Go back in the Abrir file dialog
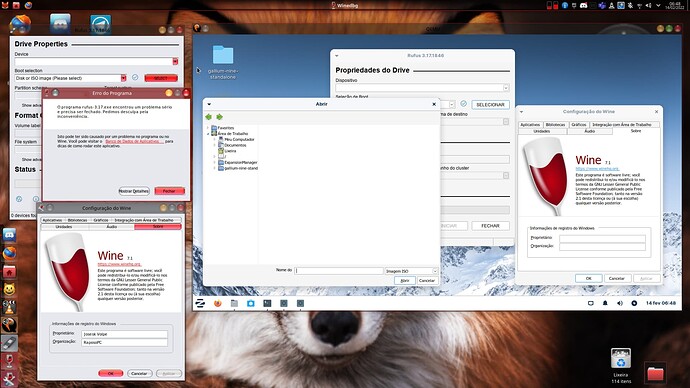 tap(209, 117)
